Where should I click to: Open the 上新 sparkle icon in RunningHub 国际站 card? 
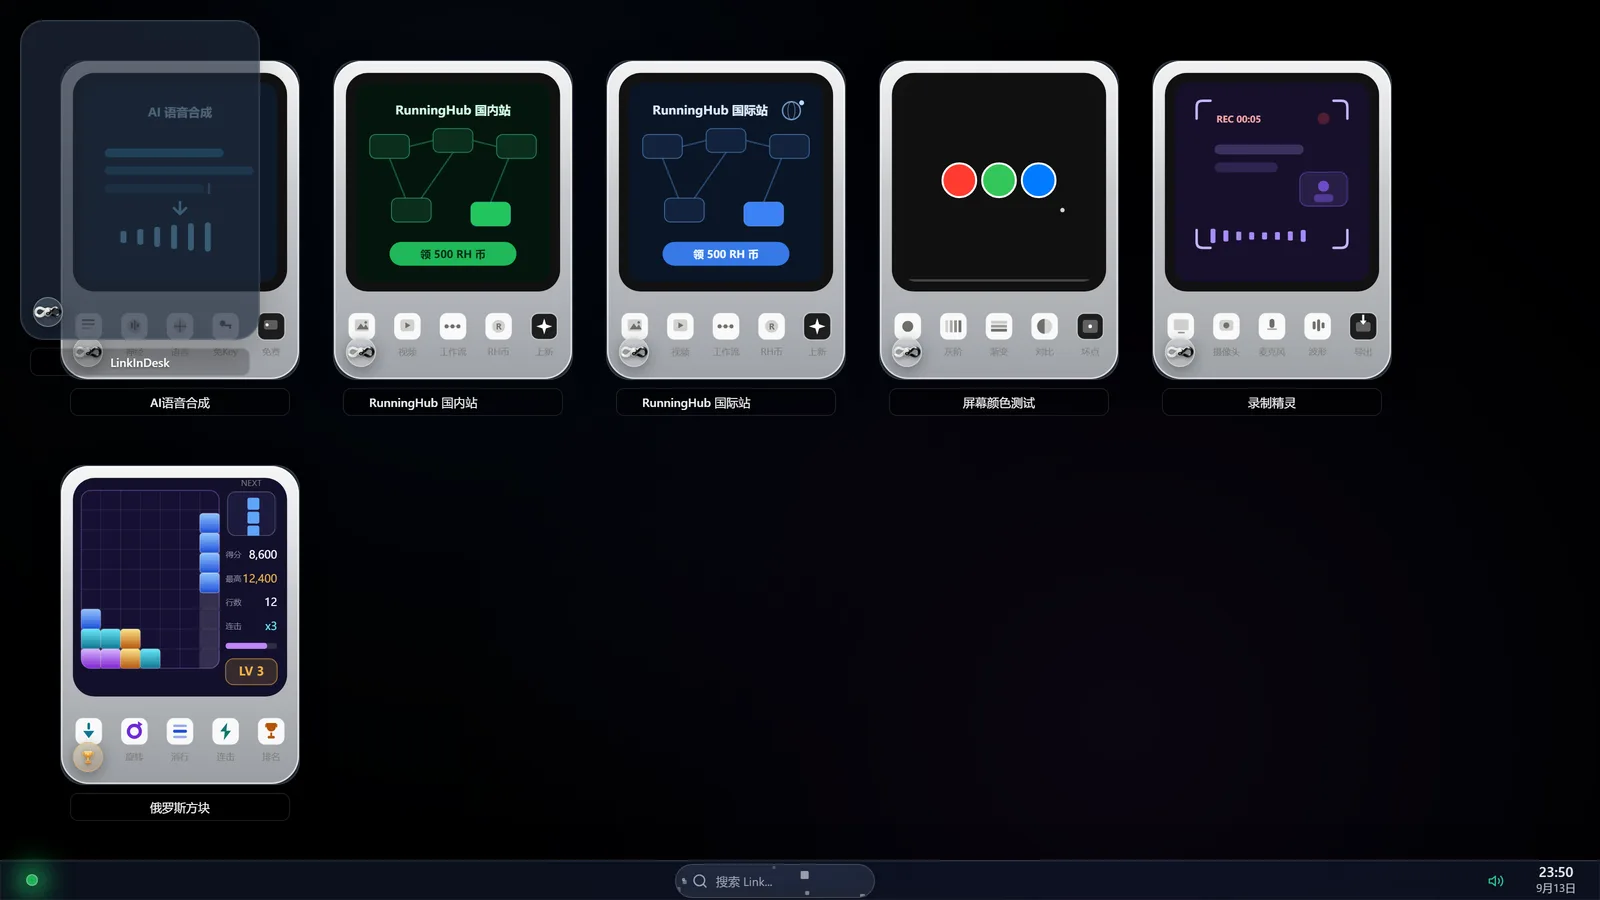(x=817, y=326)
